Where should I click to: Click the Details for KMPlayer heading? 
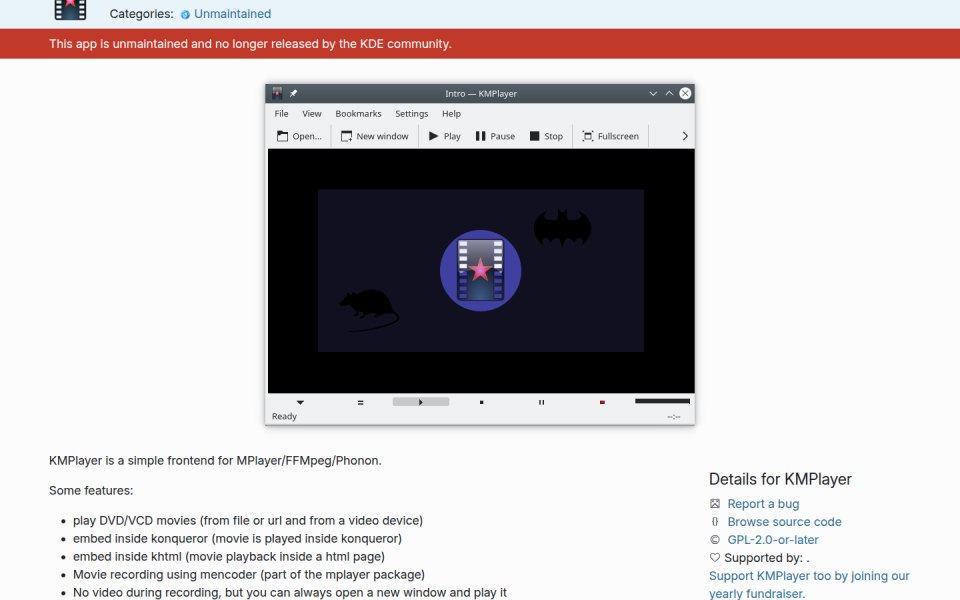tap(780, 479)
